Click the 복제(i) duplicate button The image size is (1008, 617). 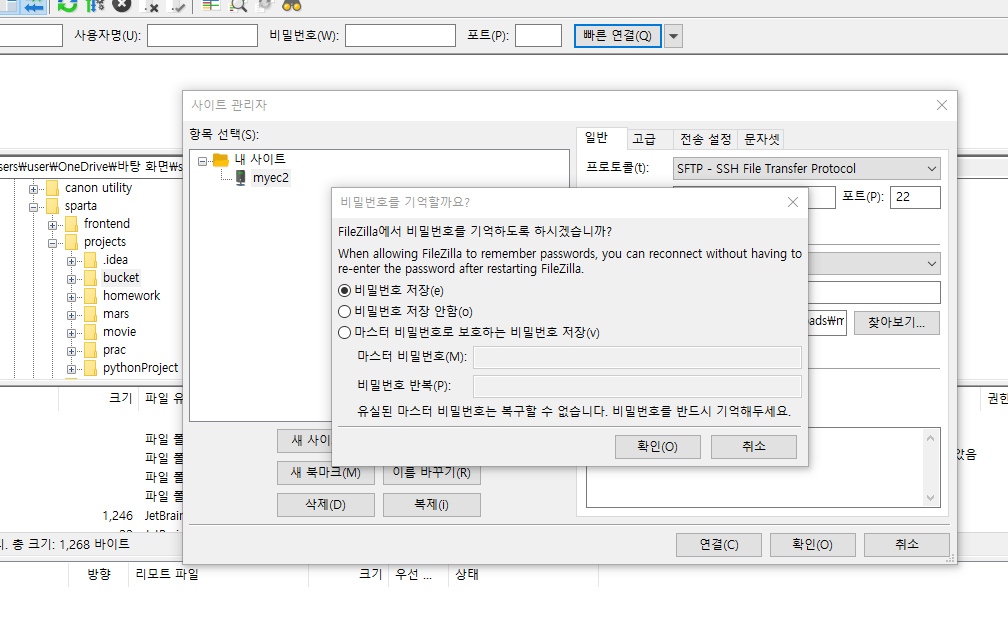click(432, 505)
